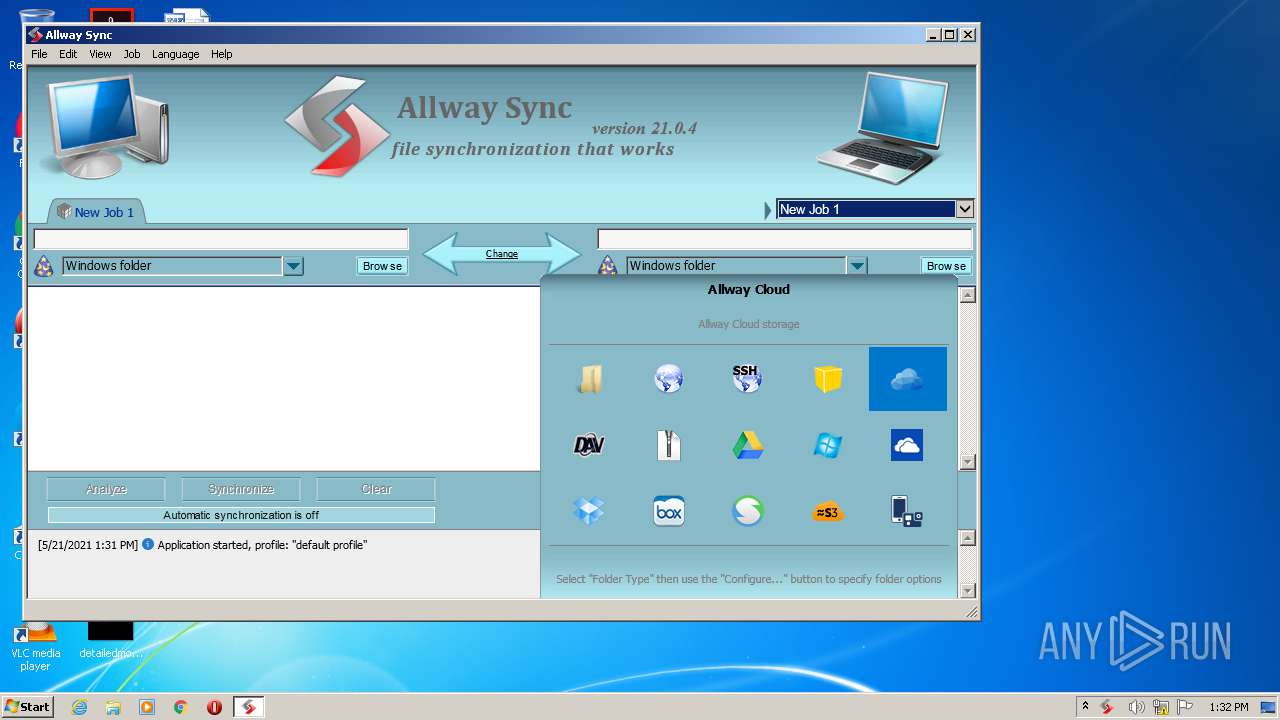Pick the SSH folder type icon
Screen dimensions: 1280x720
coord(747,379)
